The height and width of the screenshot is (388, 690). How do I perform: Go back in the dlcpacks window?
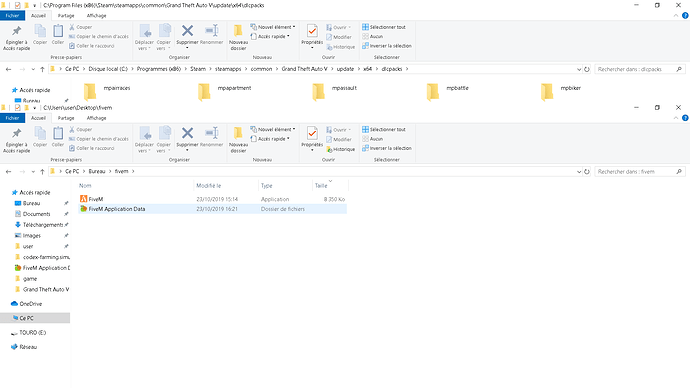tap(8, 69)
